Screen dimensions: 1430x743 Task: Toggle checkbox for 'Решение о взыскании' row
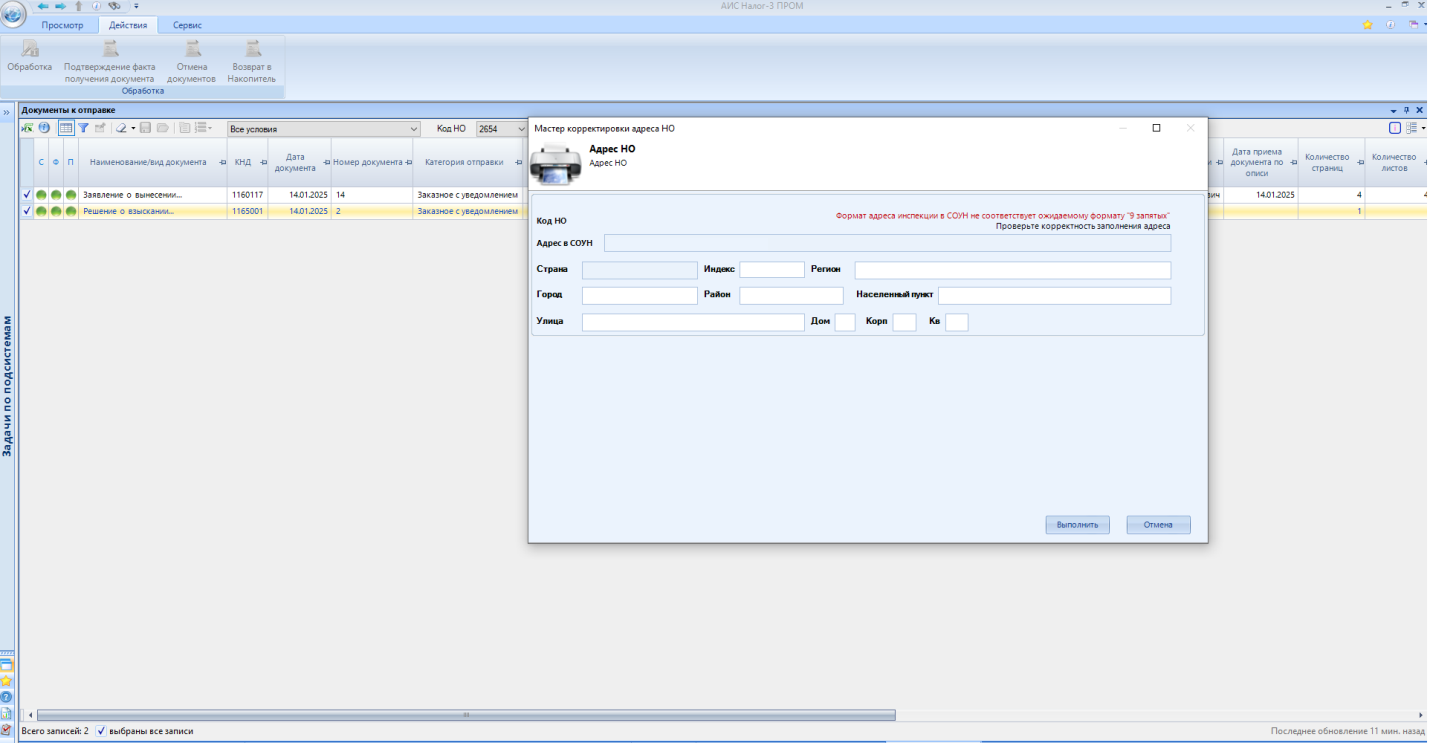(27, 211)
